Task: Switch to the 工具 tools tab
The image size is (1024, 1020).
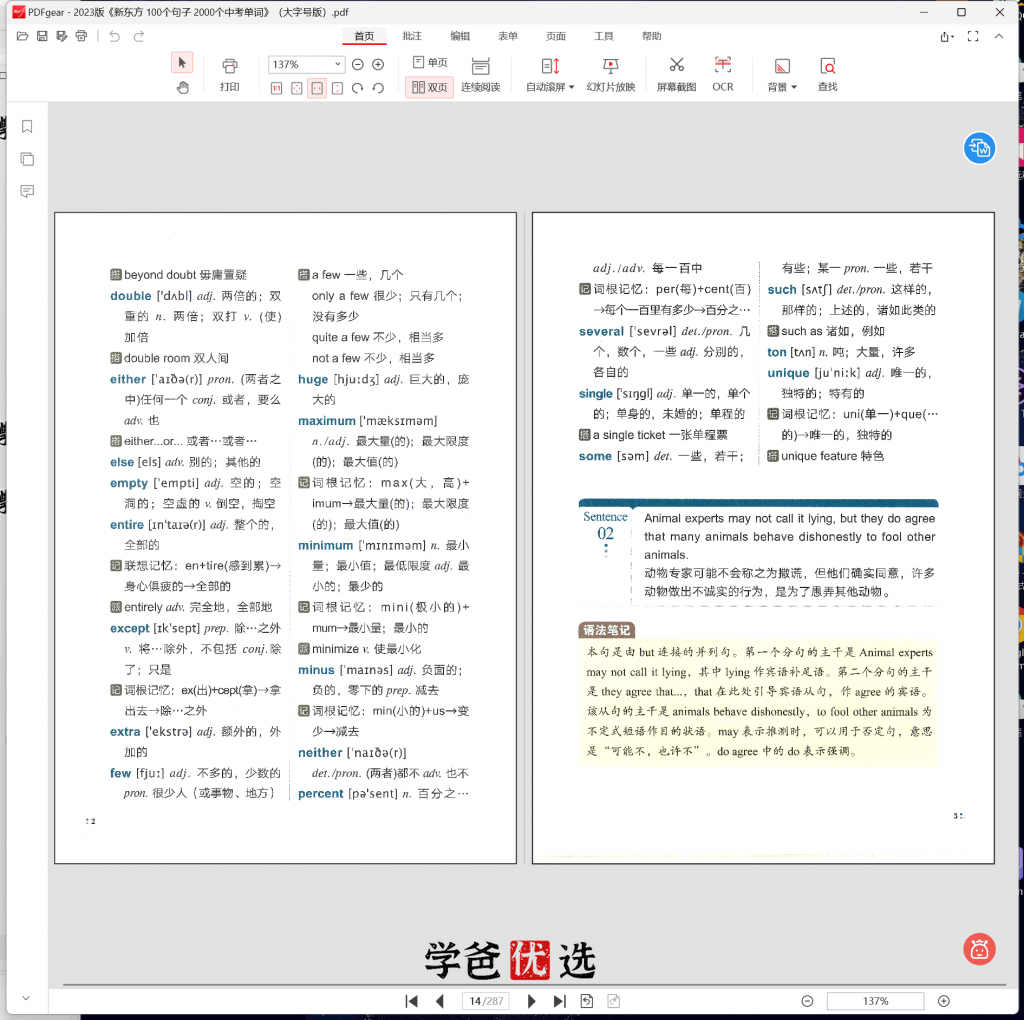Action: 603,36
